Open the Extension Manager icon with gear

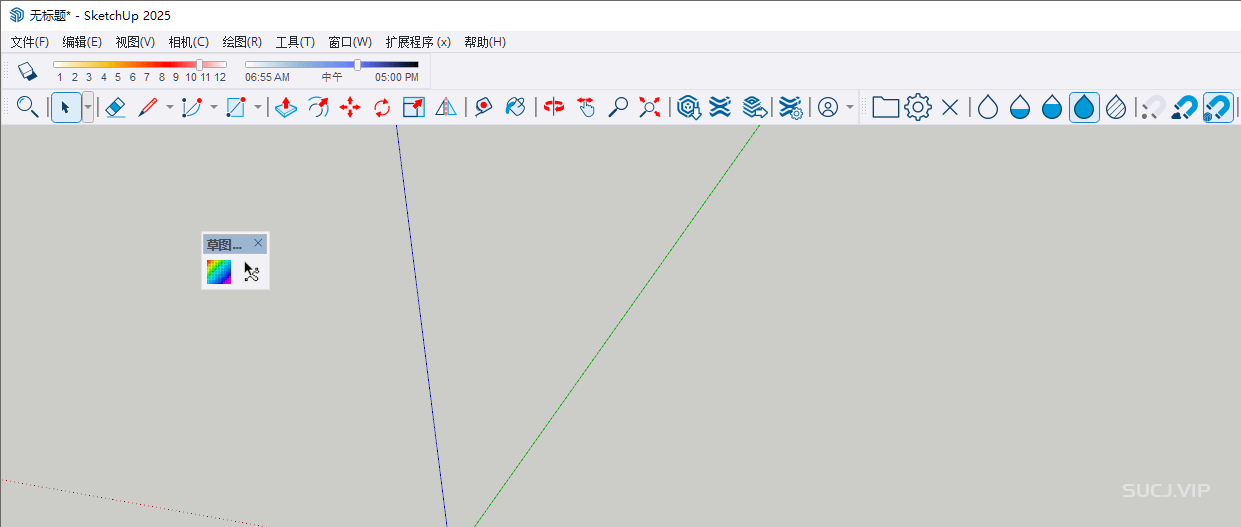(x=791, y=107)
